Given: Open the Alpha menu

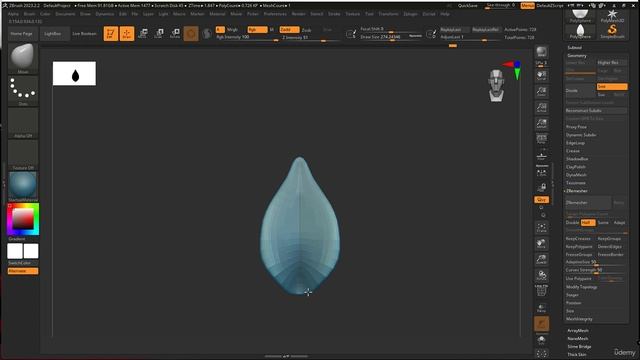Looking at the screenshot, I should click(13, 14).
